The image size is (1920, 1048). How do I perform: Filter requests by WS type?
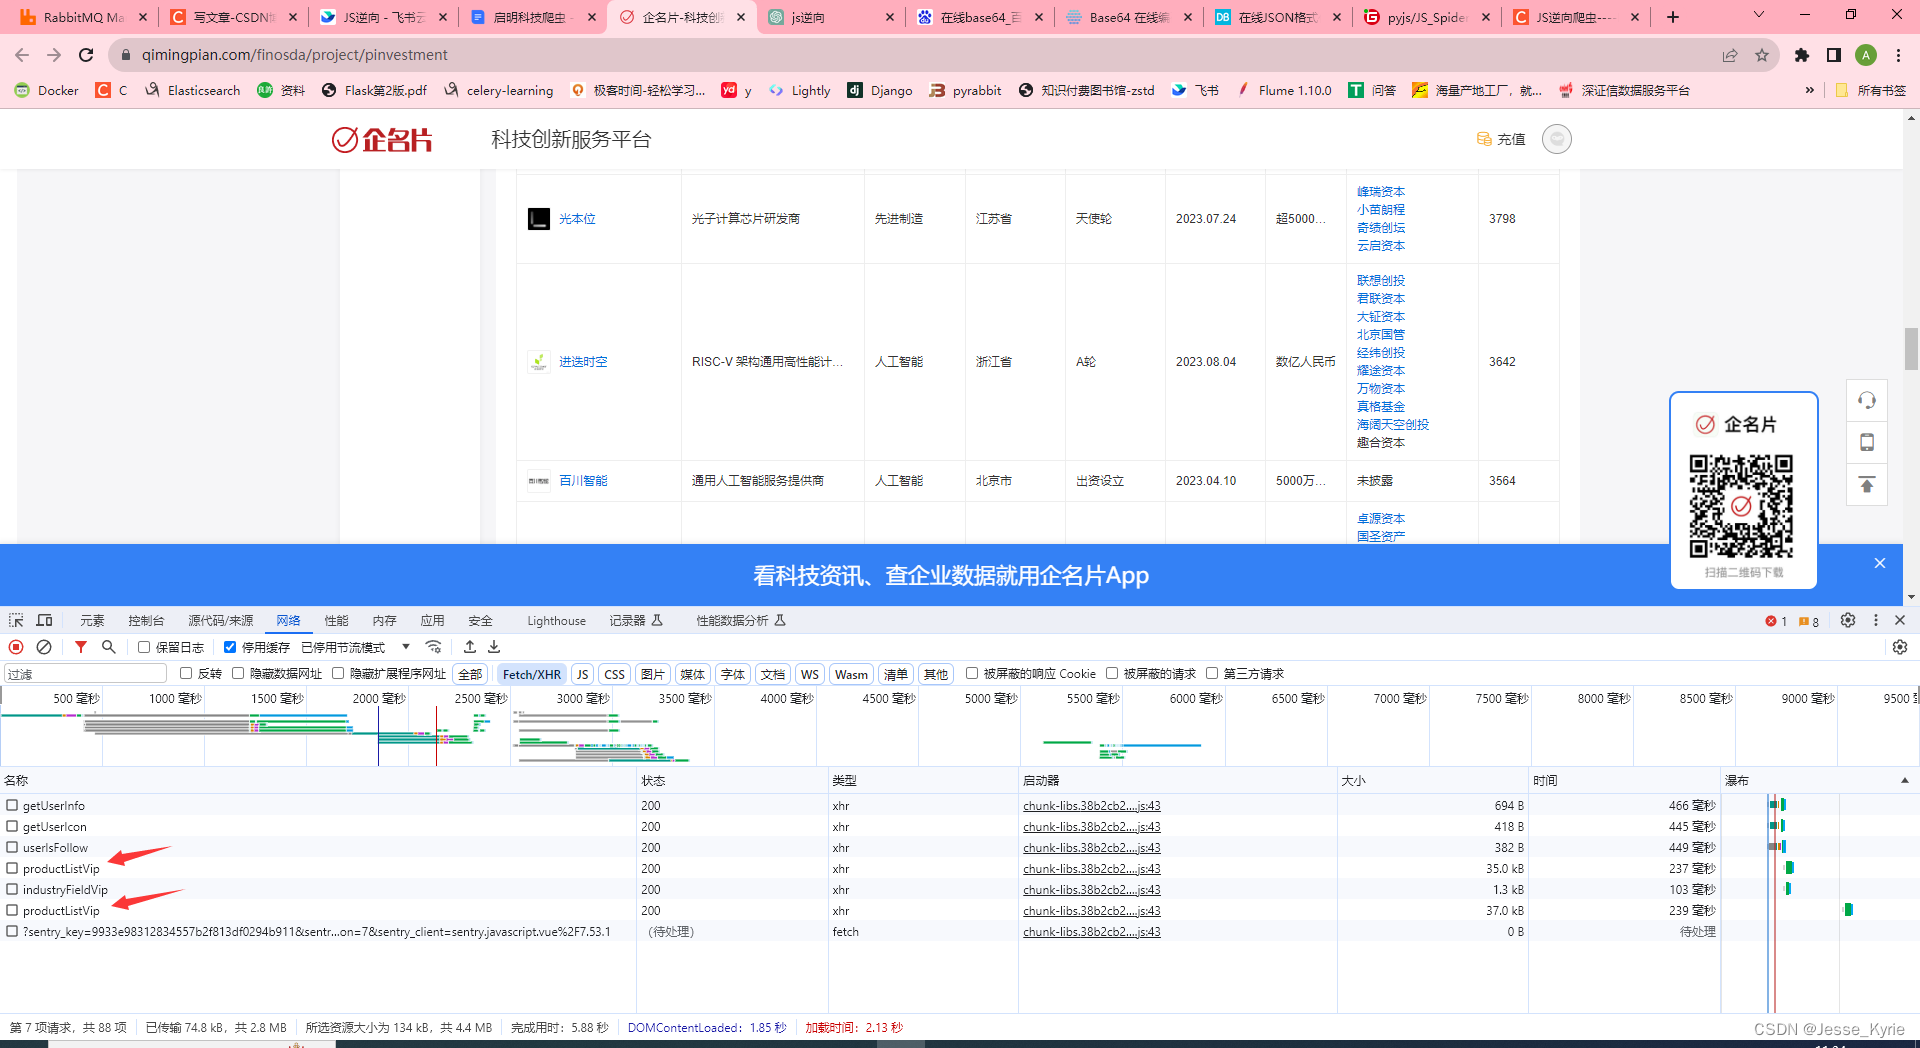809,674
